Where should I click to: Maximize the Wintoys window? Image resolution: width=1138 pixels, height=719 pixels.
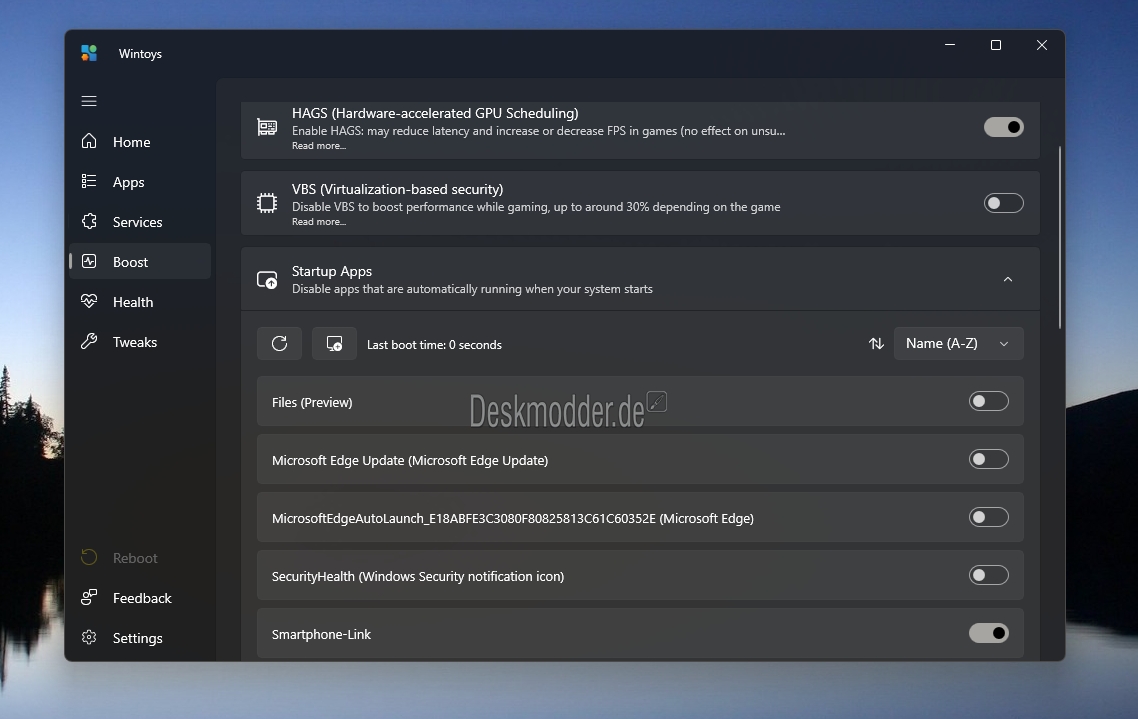[996, 45]
